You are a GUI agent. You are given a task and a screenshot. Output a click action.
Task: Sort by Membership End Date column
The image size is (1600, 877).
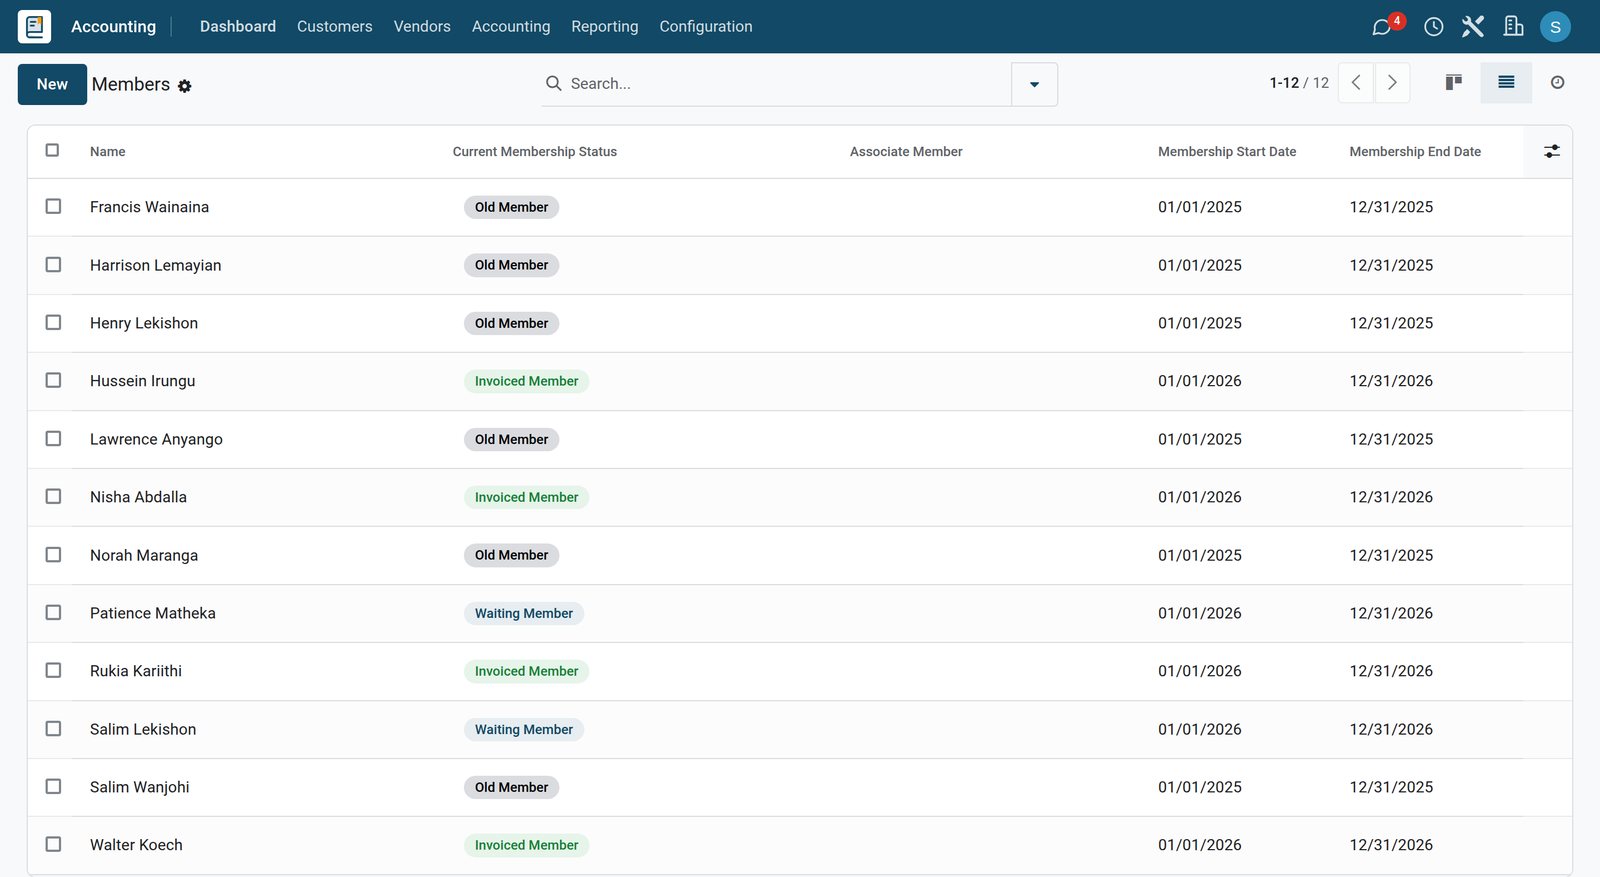point(1415,152)
